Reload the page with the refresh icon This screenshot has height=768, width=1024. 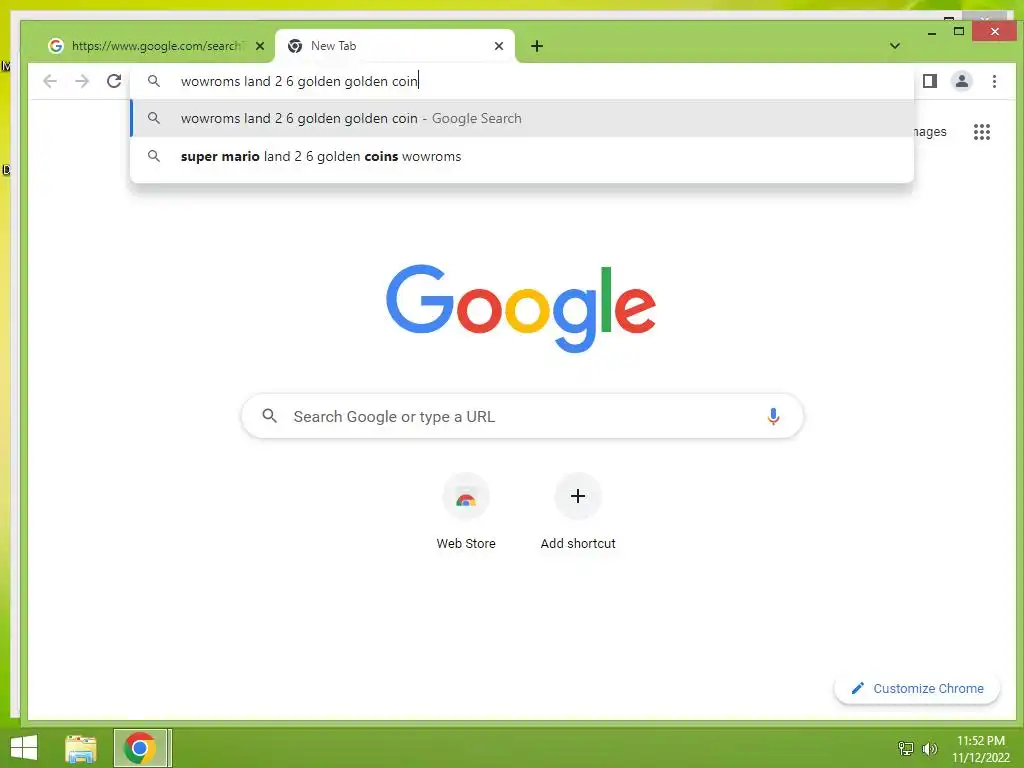click(114, 81)
